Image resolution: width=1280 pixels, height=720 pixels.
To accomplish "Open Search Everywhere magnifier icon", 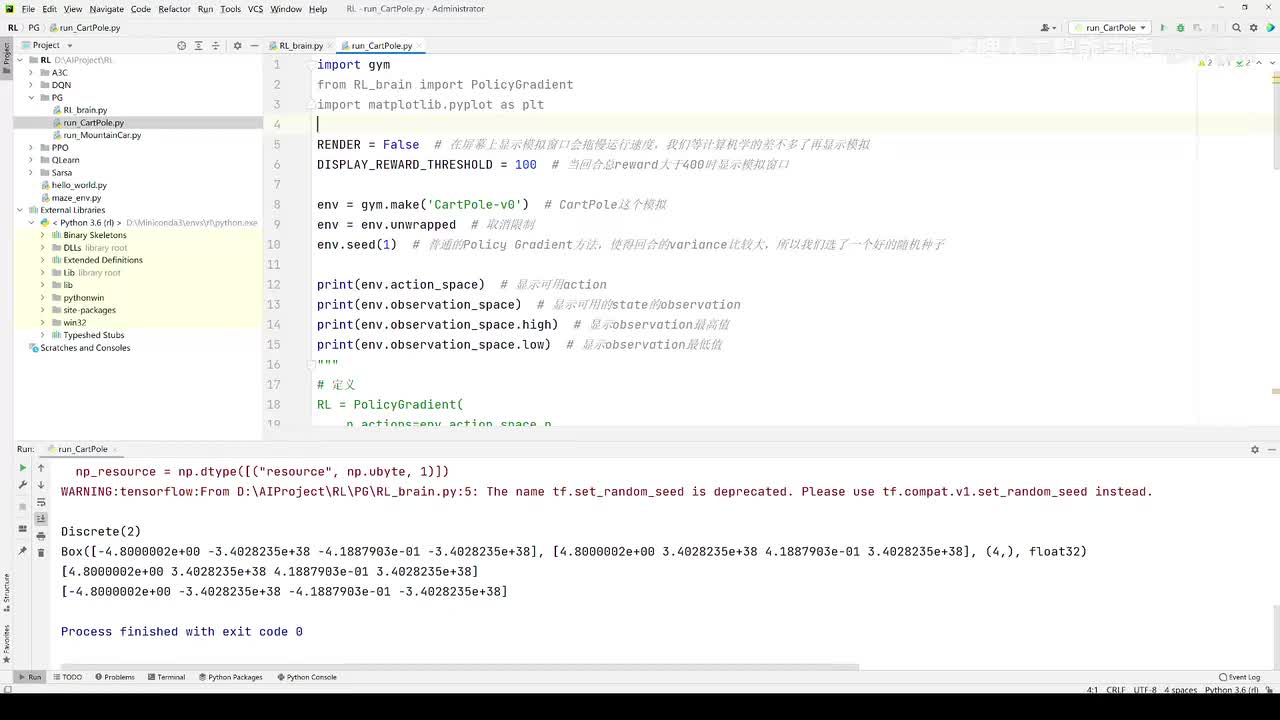I will [1237, 28].
